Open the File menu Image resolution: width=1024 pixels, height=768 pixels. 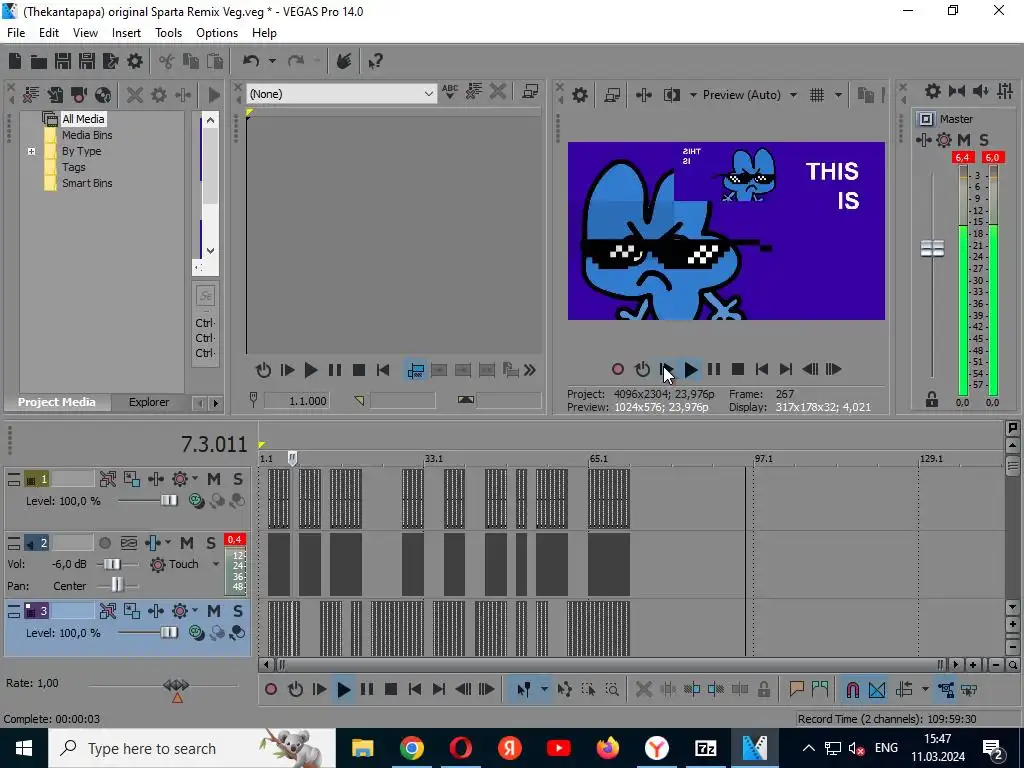pos(16,33)
